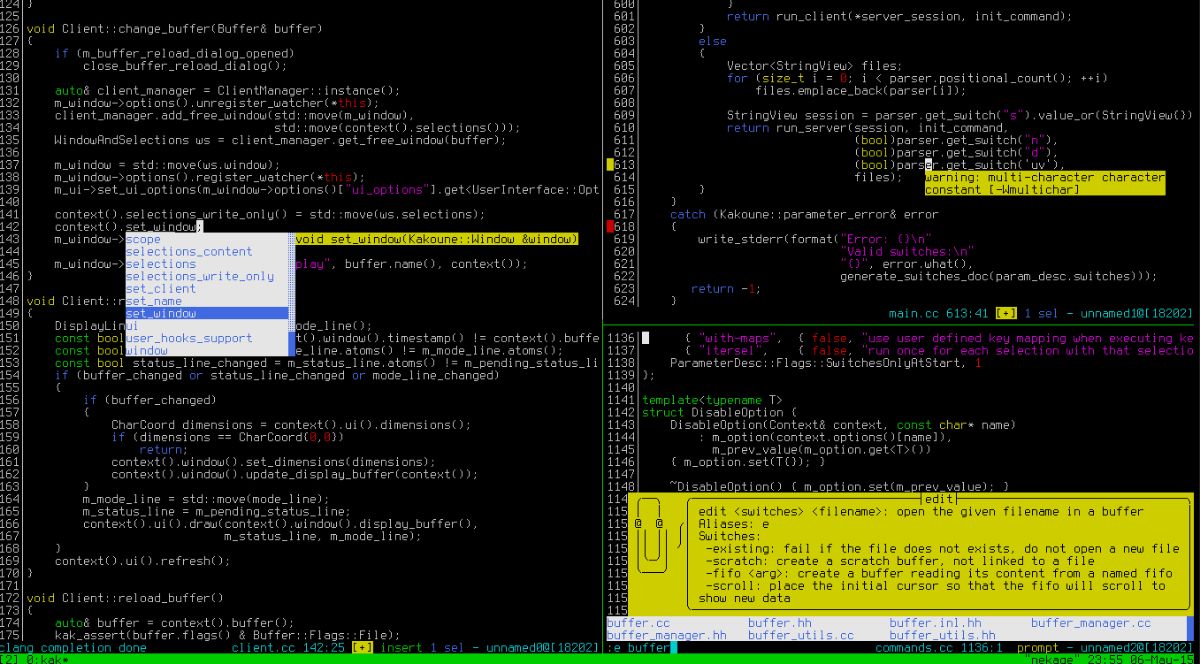
Task: Click 'template<typename T>' line
Action: tap(712, 400)
